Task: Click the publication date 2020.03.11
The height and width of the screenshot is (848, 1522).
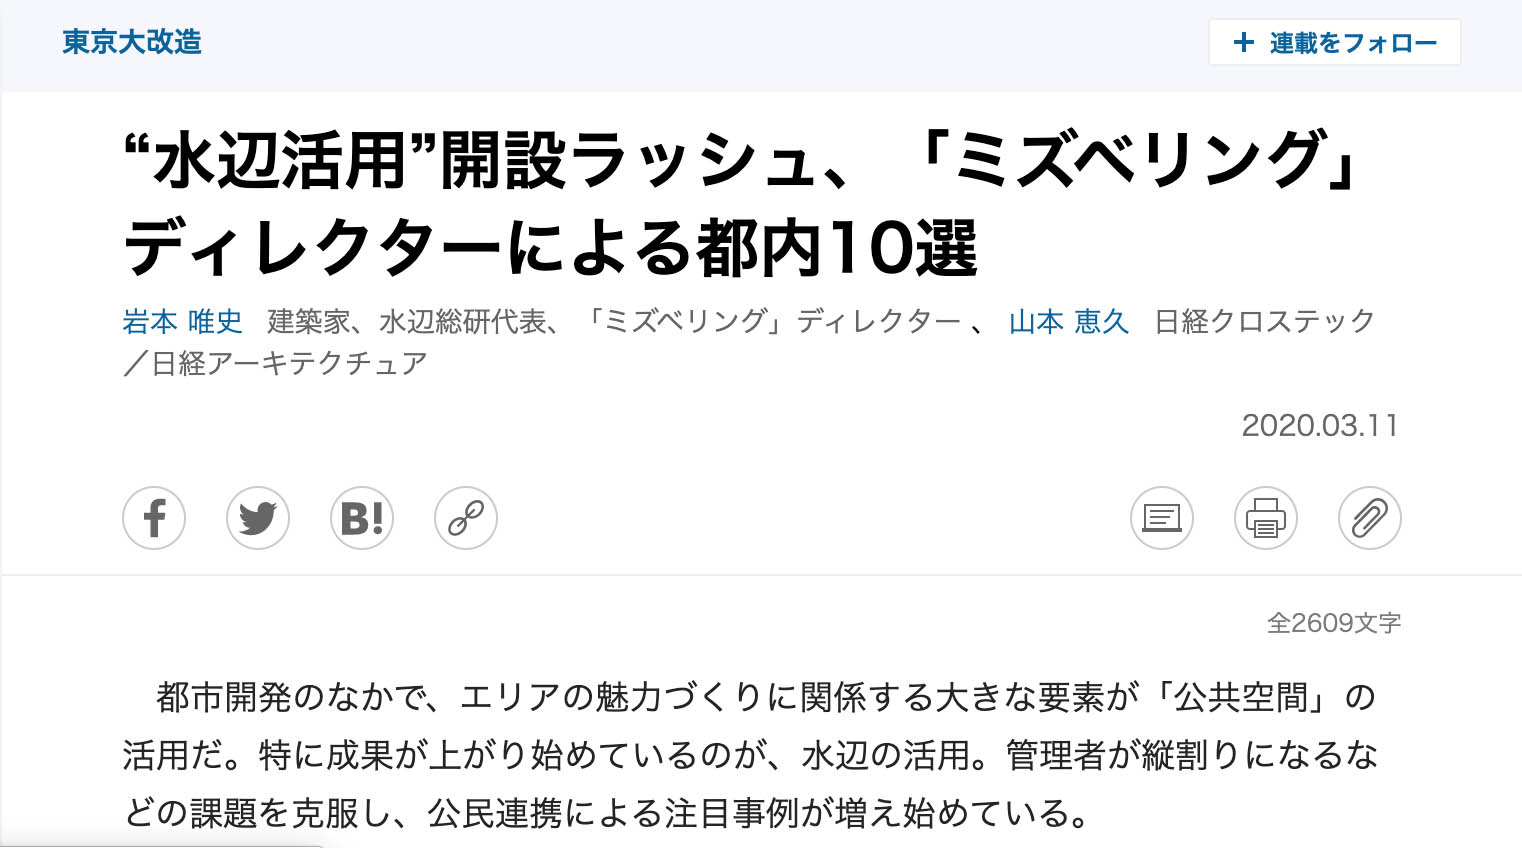Action: point(1319,425)
